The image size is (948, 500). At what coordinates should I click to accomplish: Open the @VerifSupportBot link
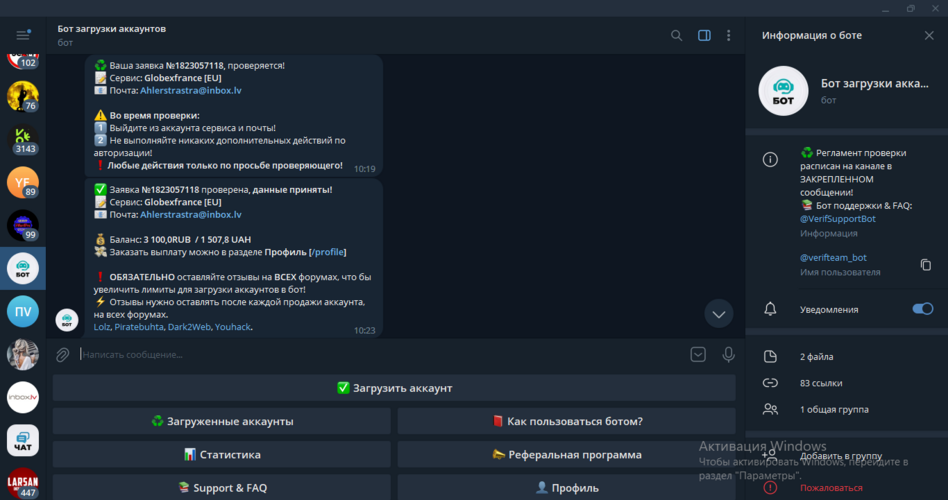pos(837,219)
